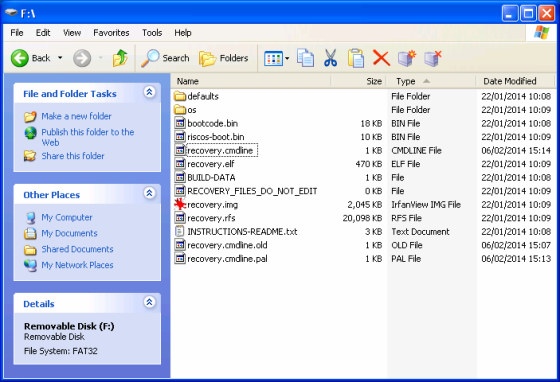This screenshot has width=560, height=382.
Task: Click the defaults folder name
Action: [203, 96]
